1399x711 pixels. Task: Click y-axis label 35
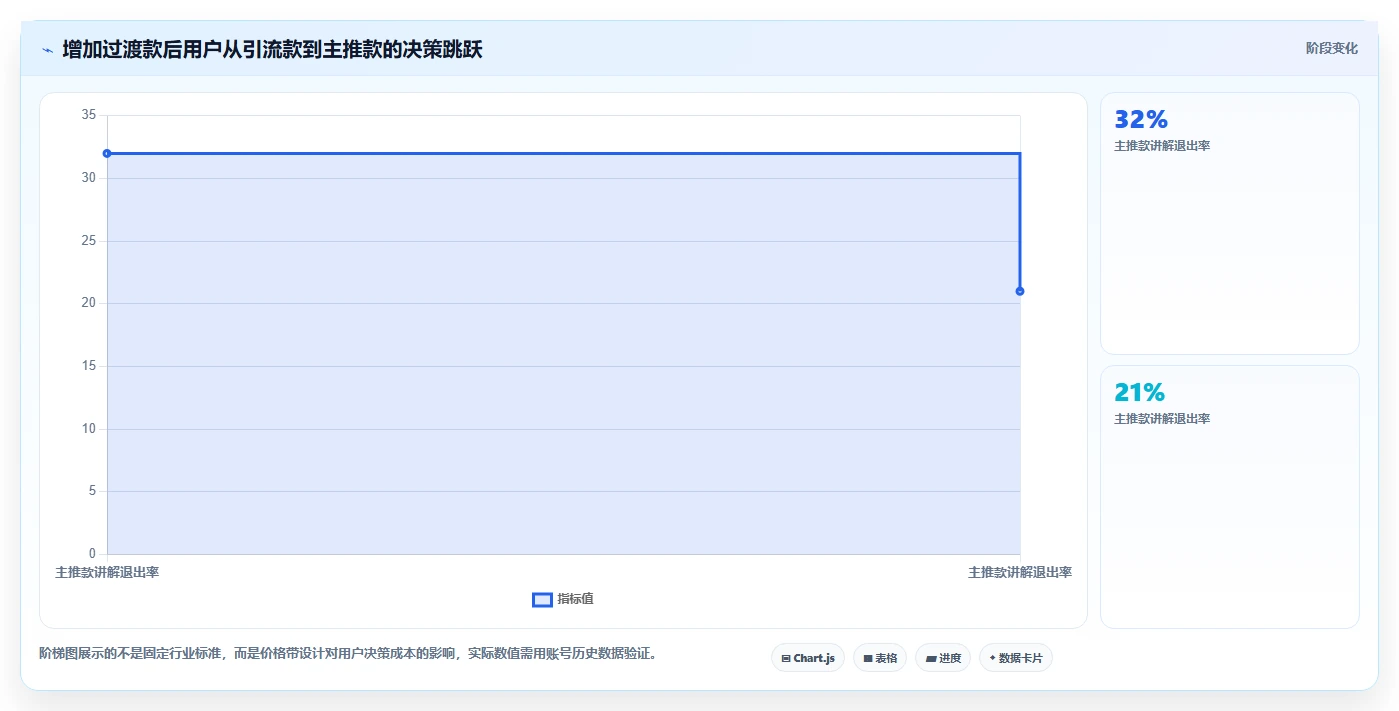point(89,115)
